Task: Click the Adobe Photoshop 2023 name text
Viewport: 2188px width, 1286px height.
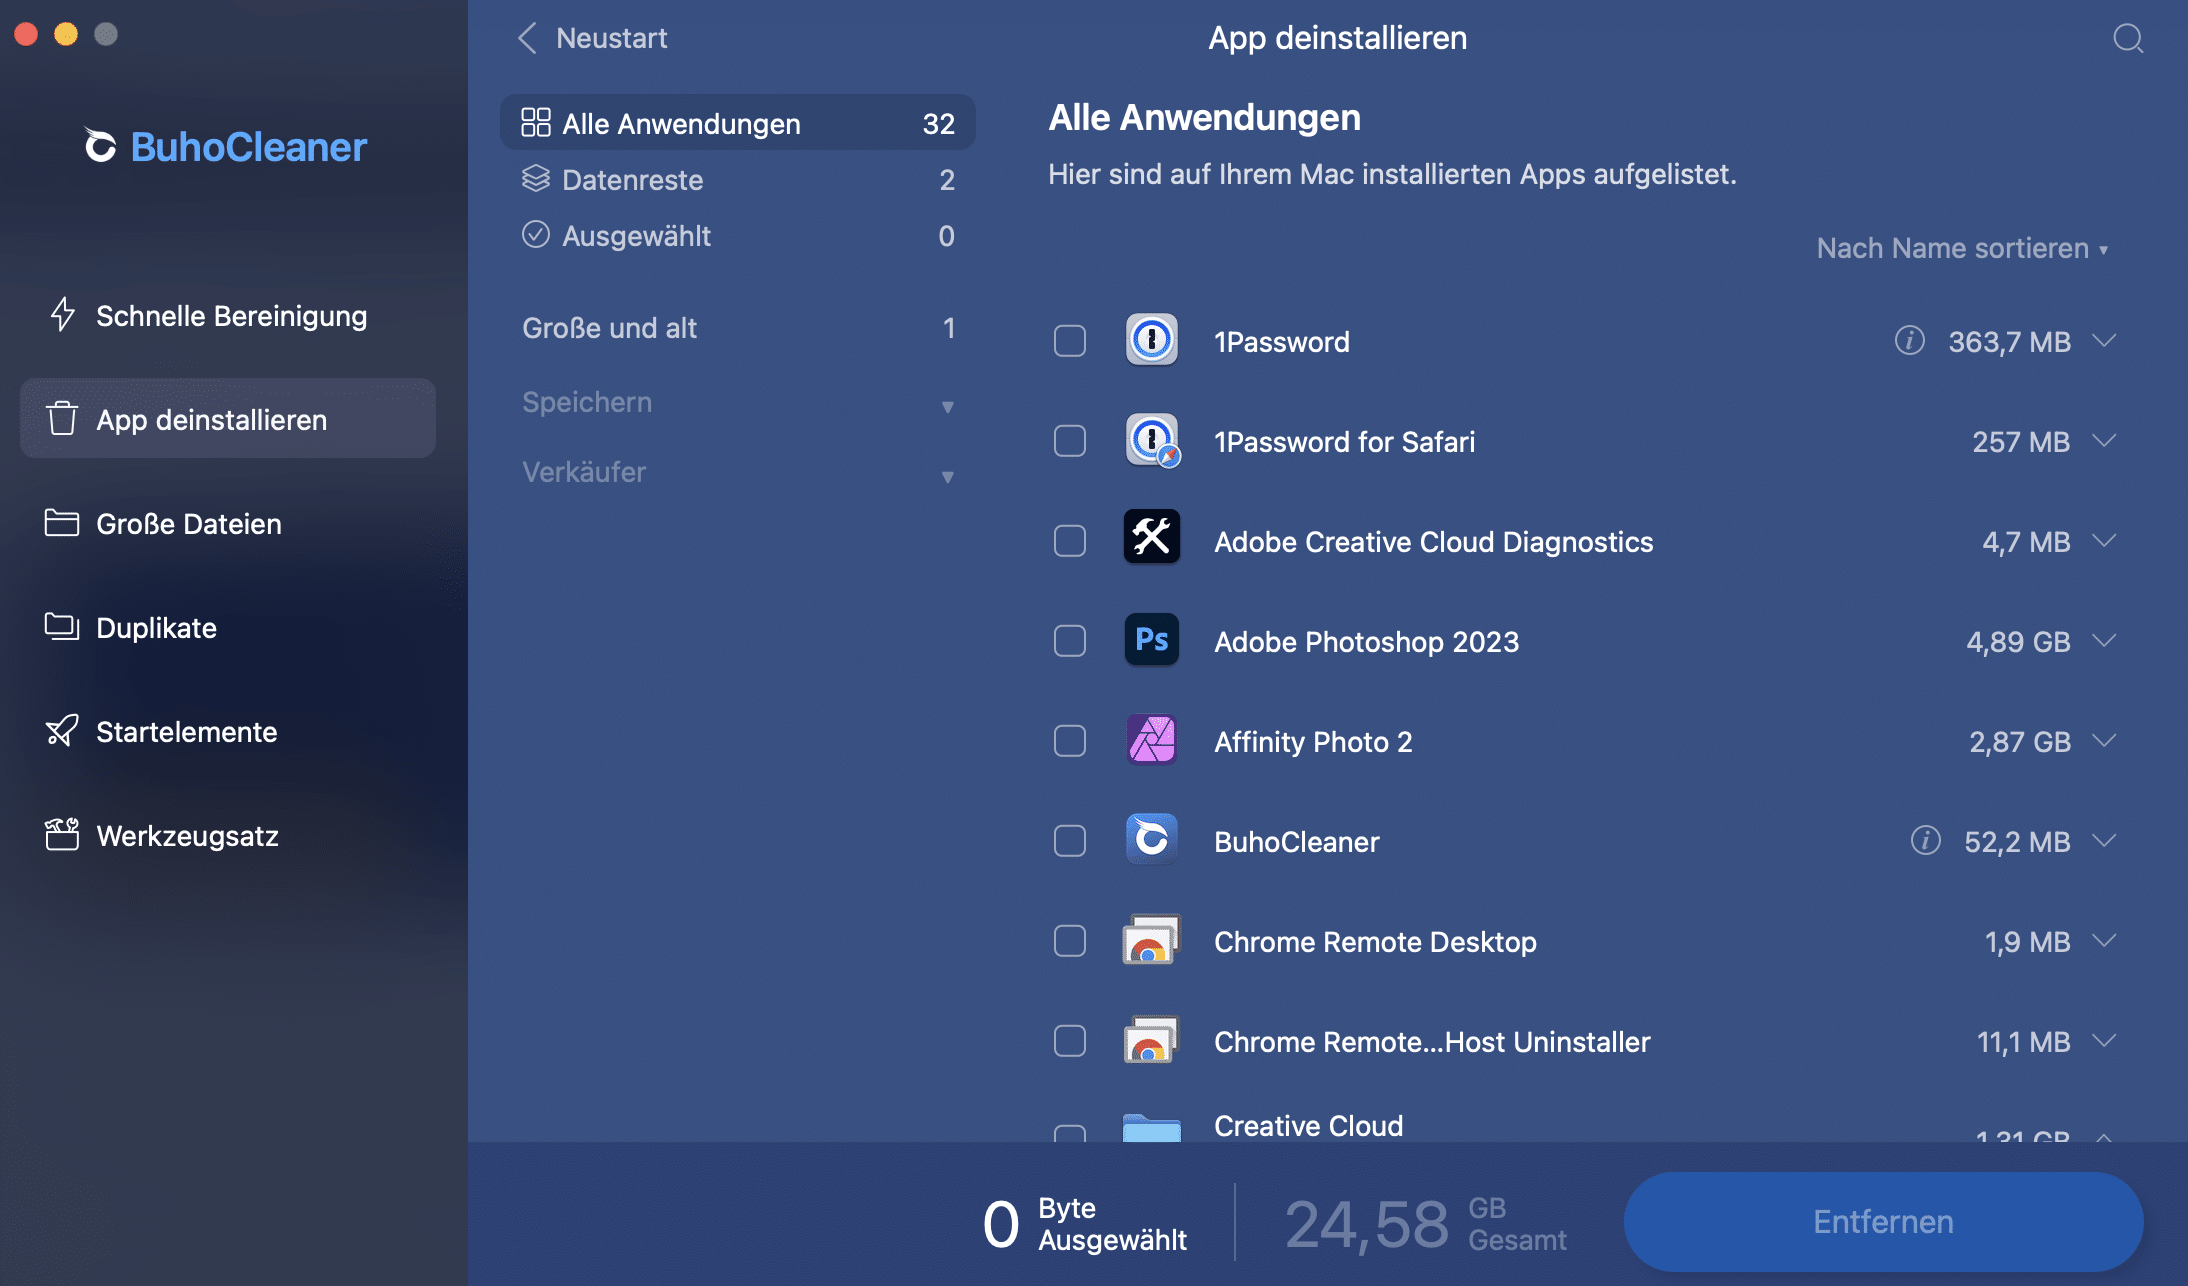Action: point(1366,641)
